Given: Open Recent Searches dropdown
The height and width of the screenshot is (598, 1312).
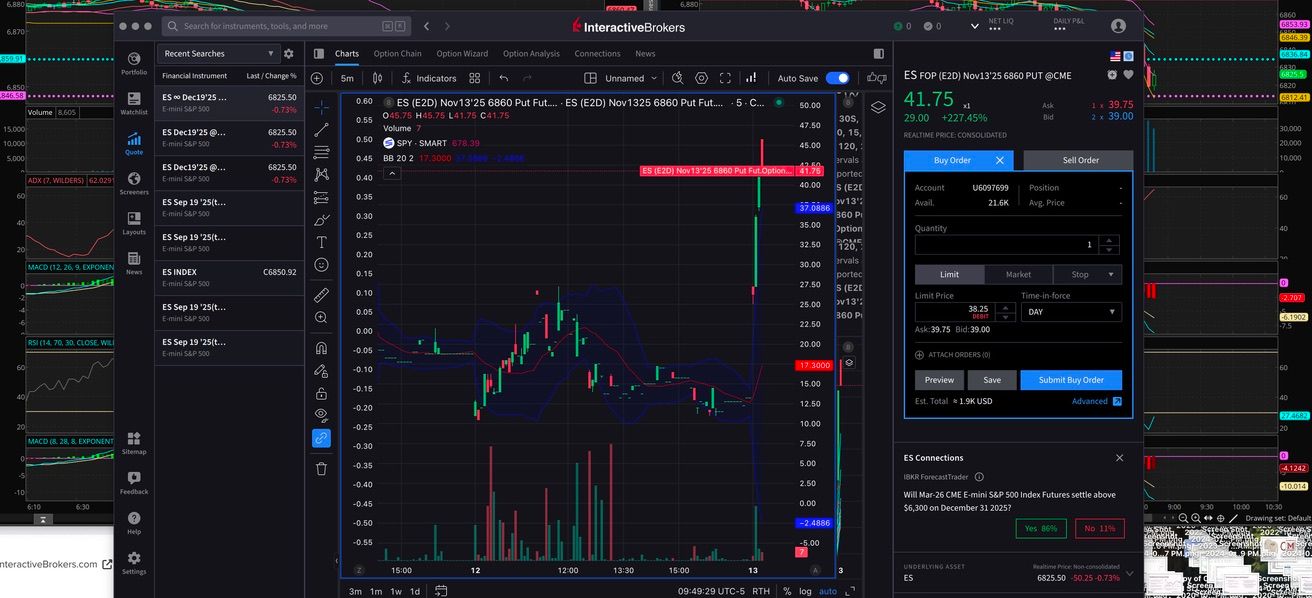Looking at the screenshot, I should (x=217, y=53).
